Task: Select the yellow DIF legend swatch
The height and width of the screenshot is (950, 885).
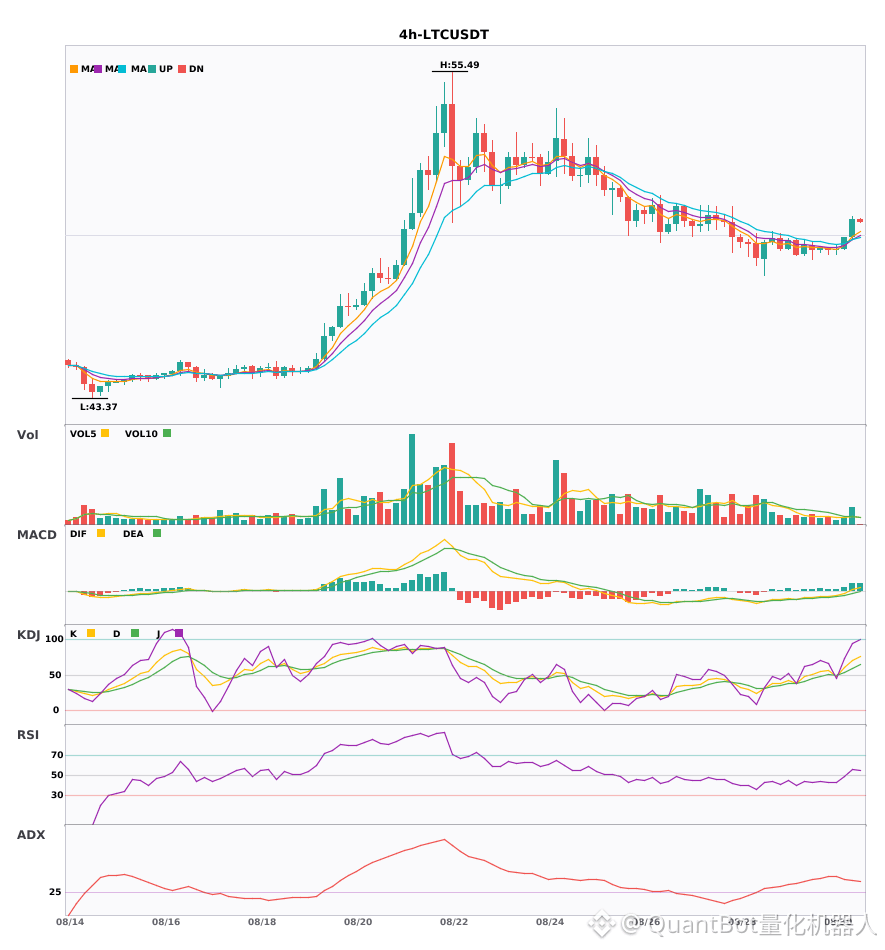Action: 101,533
